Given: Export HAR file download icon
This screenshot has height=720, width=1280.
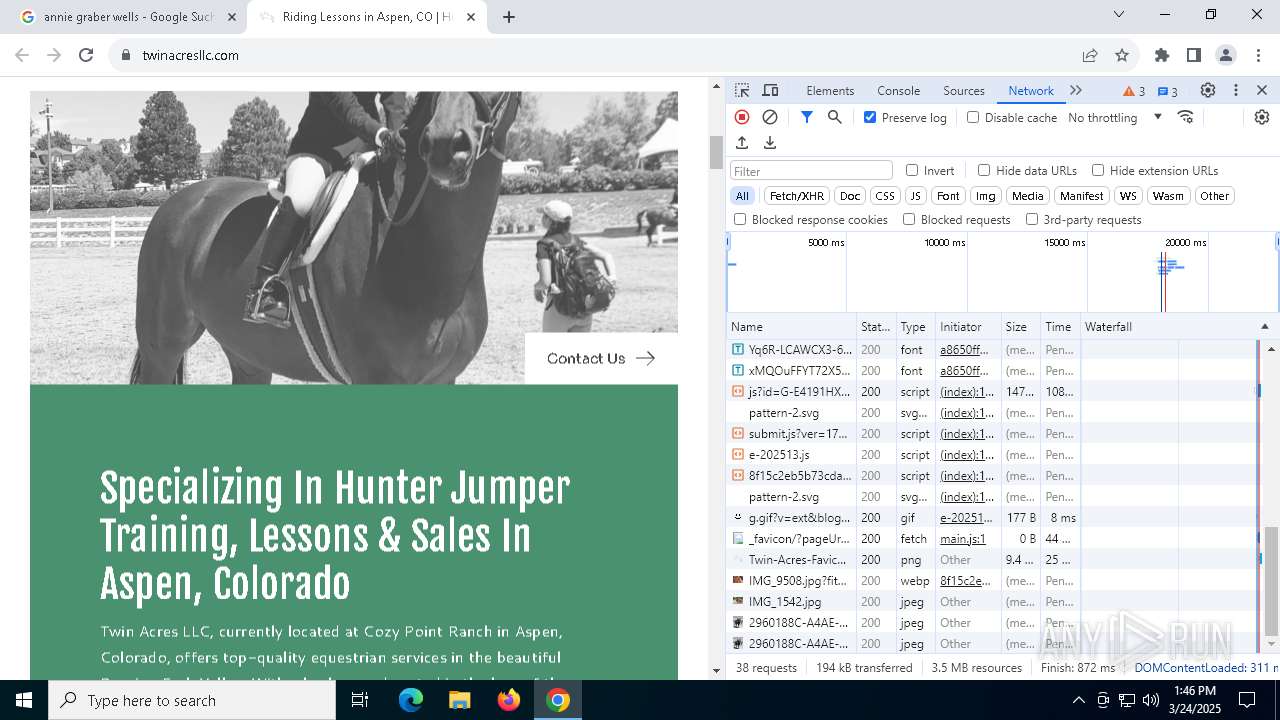Looking at the screenshot, I should (770, 143).
